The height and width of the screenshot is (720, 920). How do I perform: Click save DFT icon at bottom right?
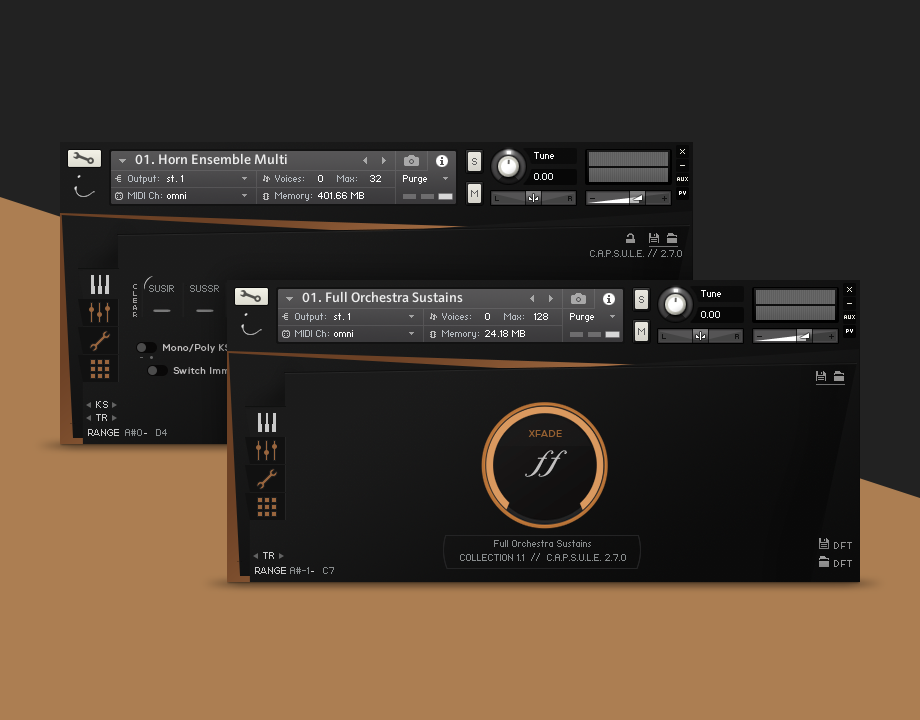click(x=823, y=544)
